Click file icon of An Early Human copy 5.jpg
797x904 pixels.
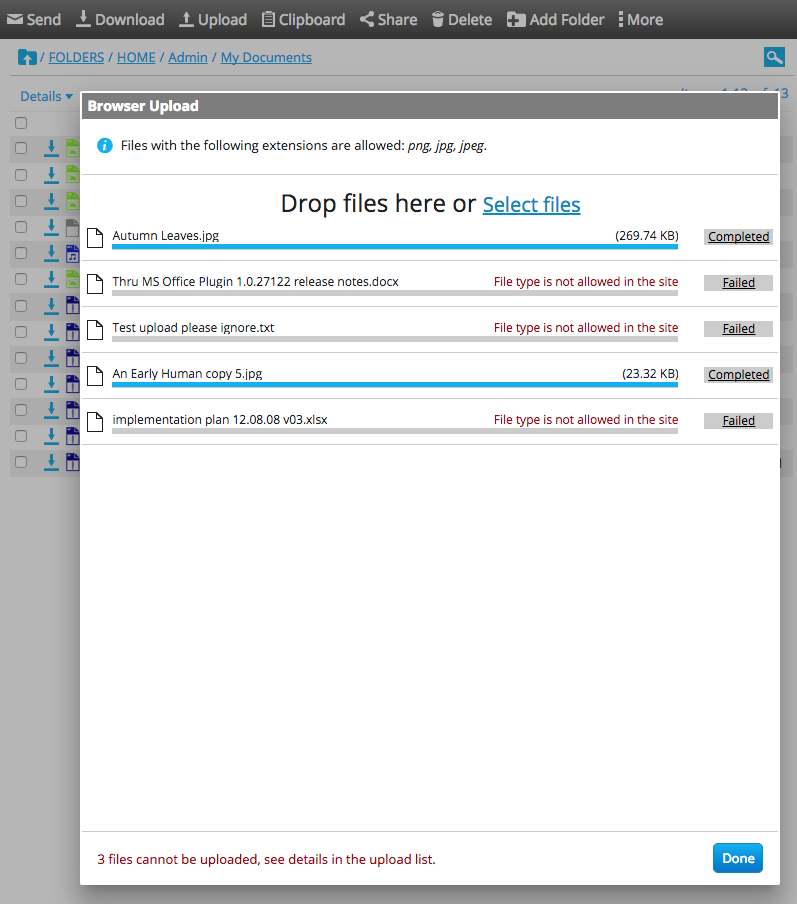95,376
